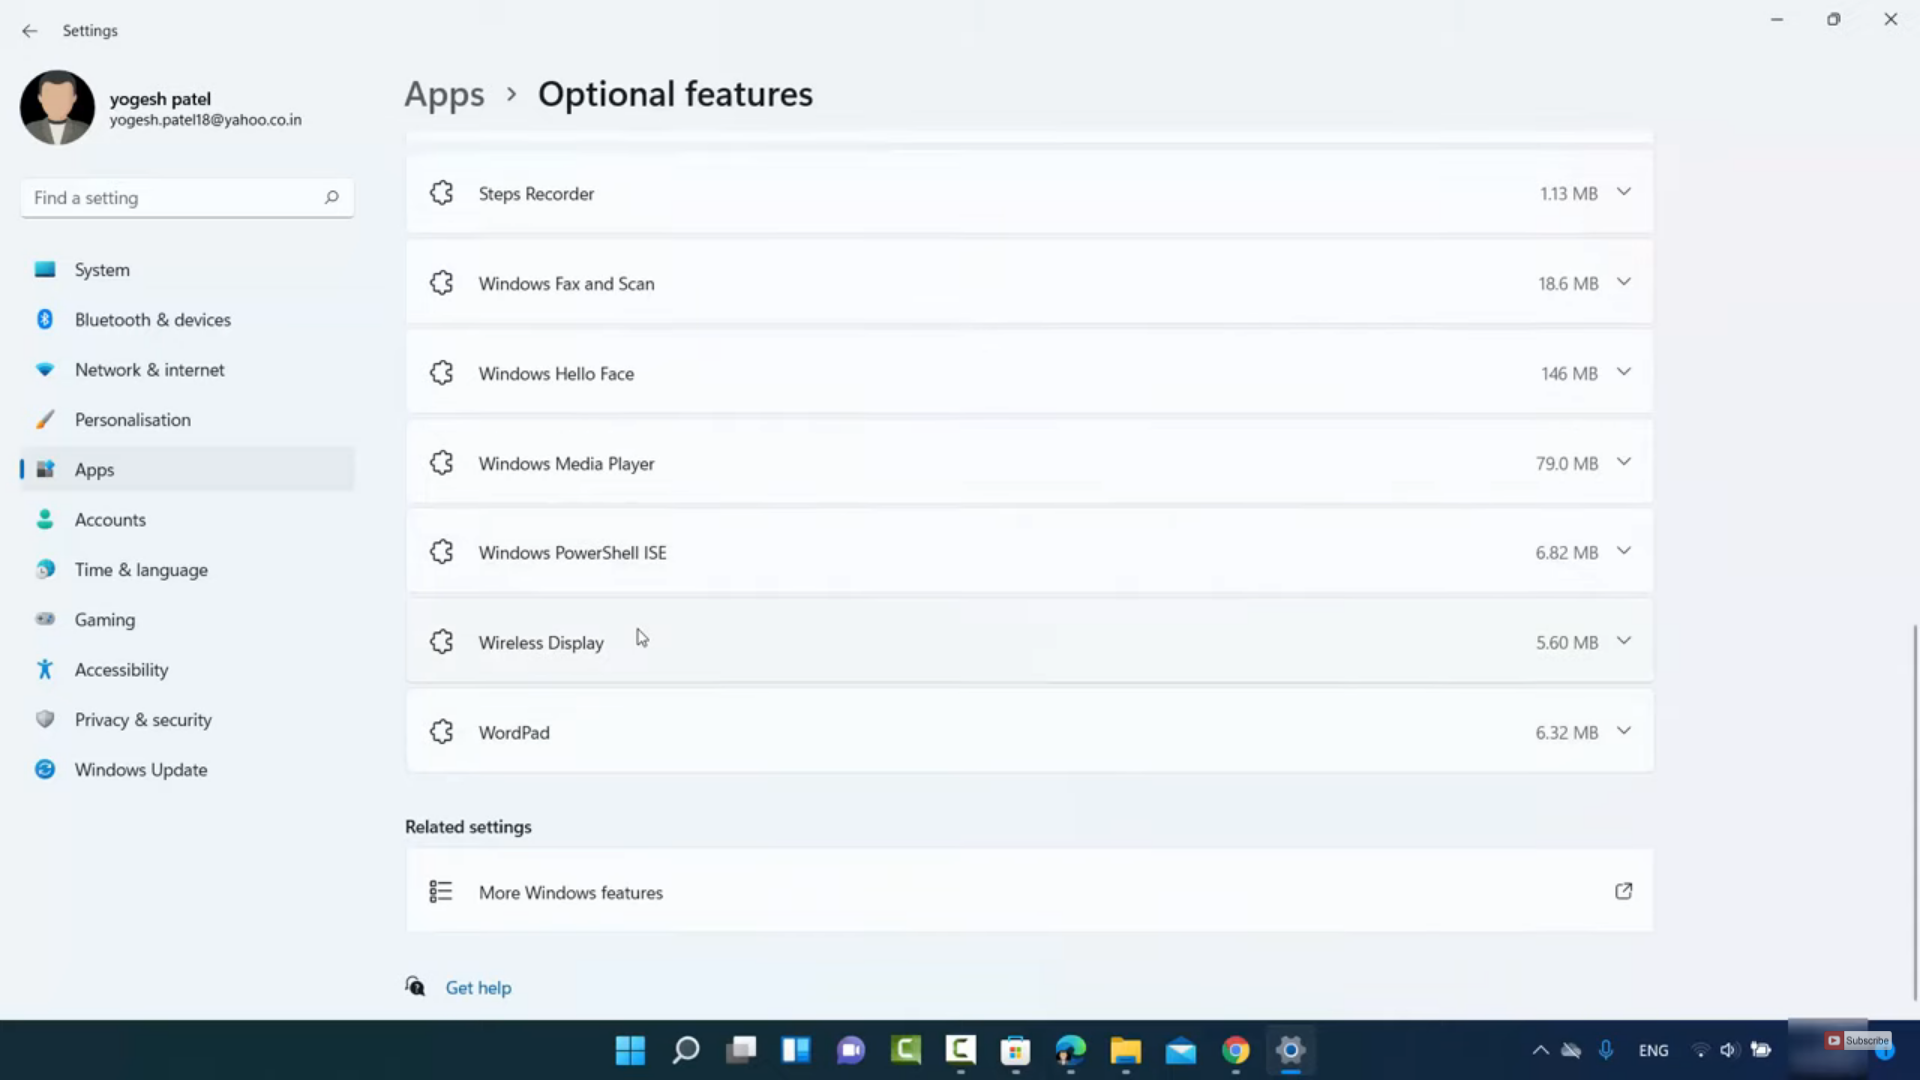Image resolution: width=1920 pixels, height=1080 pixels.
Task: Open the Windows Start button
Action: point(630,1050)
